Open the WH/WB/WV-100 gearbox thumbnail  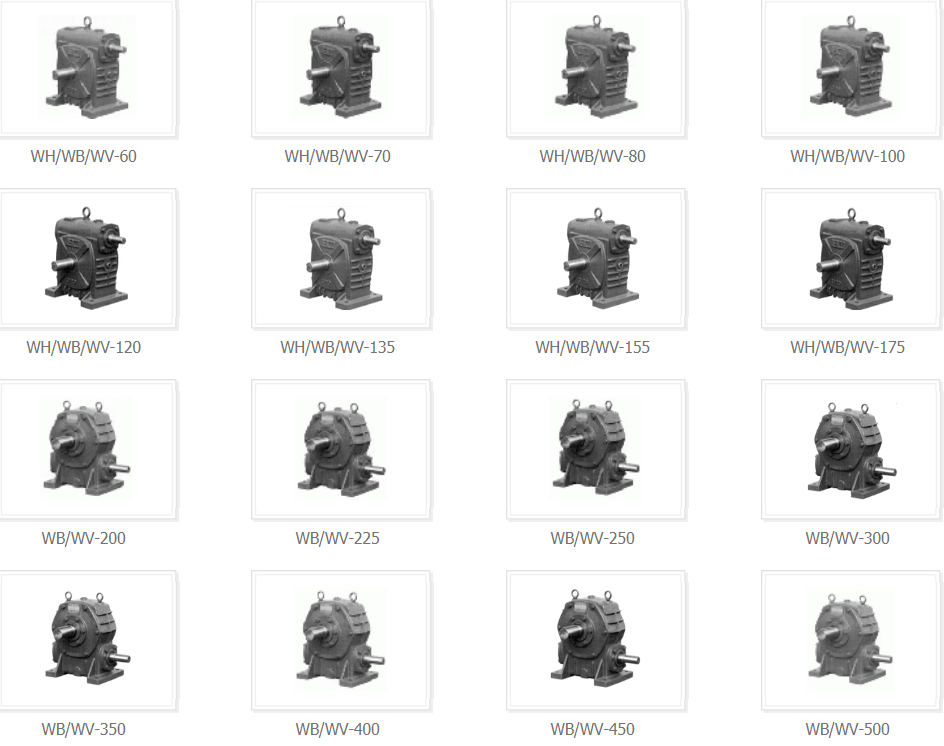851,69
